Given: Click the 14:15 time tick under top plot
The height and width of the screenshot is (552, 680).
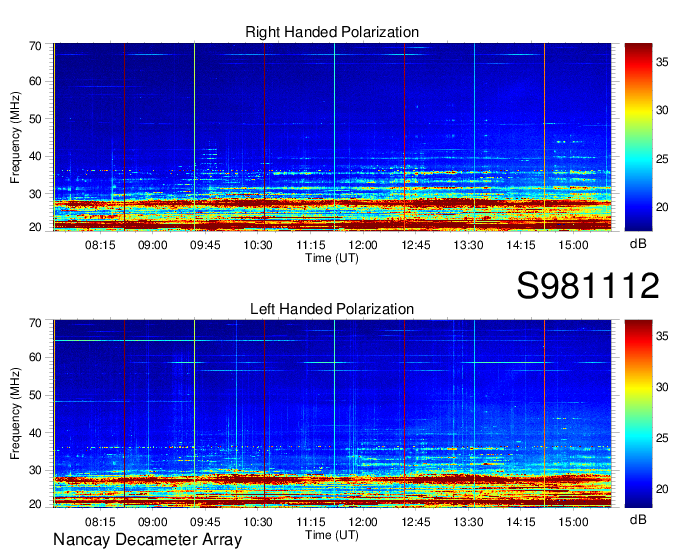Looking at the screenshot, I should (521, 245).
